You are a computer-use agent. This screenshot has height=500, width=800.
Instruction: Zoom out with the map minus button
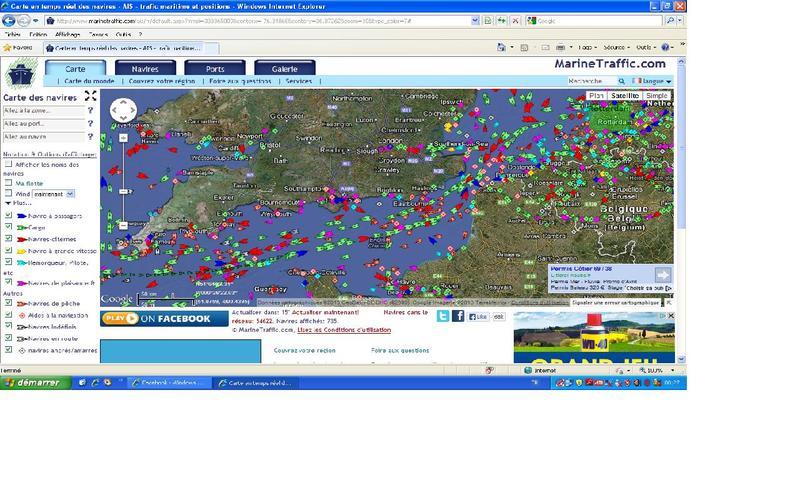pyautogui.click(x=123, y=225)
